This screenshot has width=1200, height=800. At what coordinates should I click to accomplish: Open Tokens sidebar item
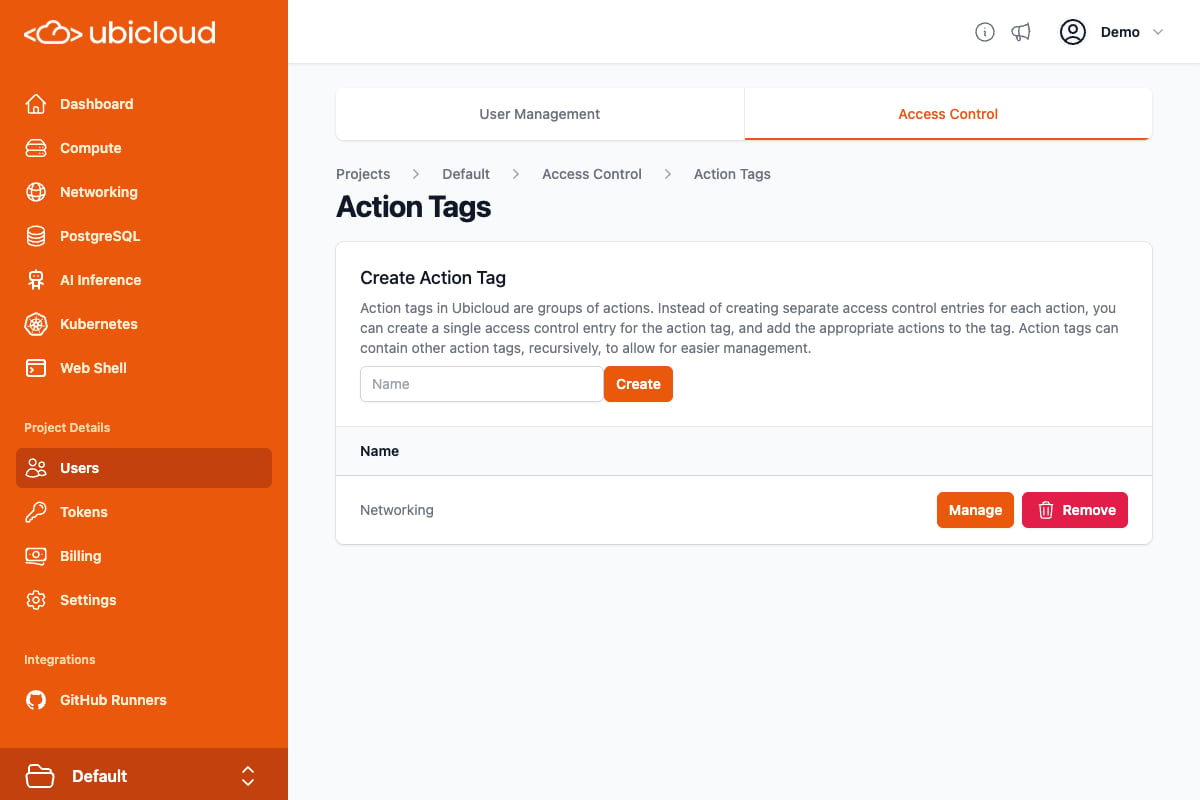tap(144, 512)
